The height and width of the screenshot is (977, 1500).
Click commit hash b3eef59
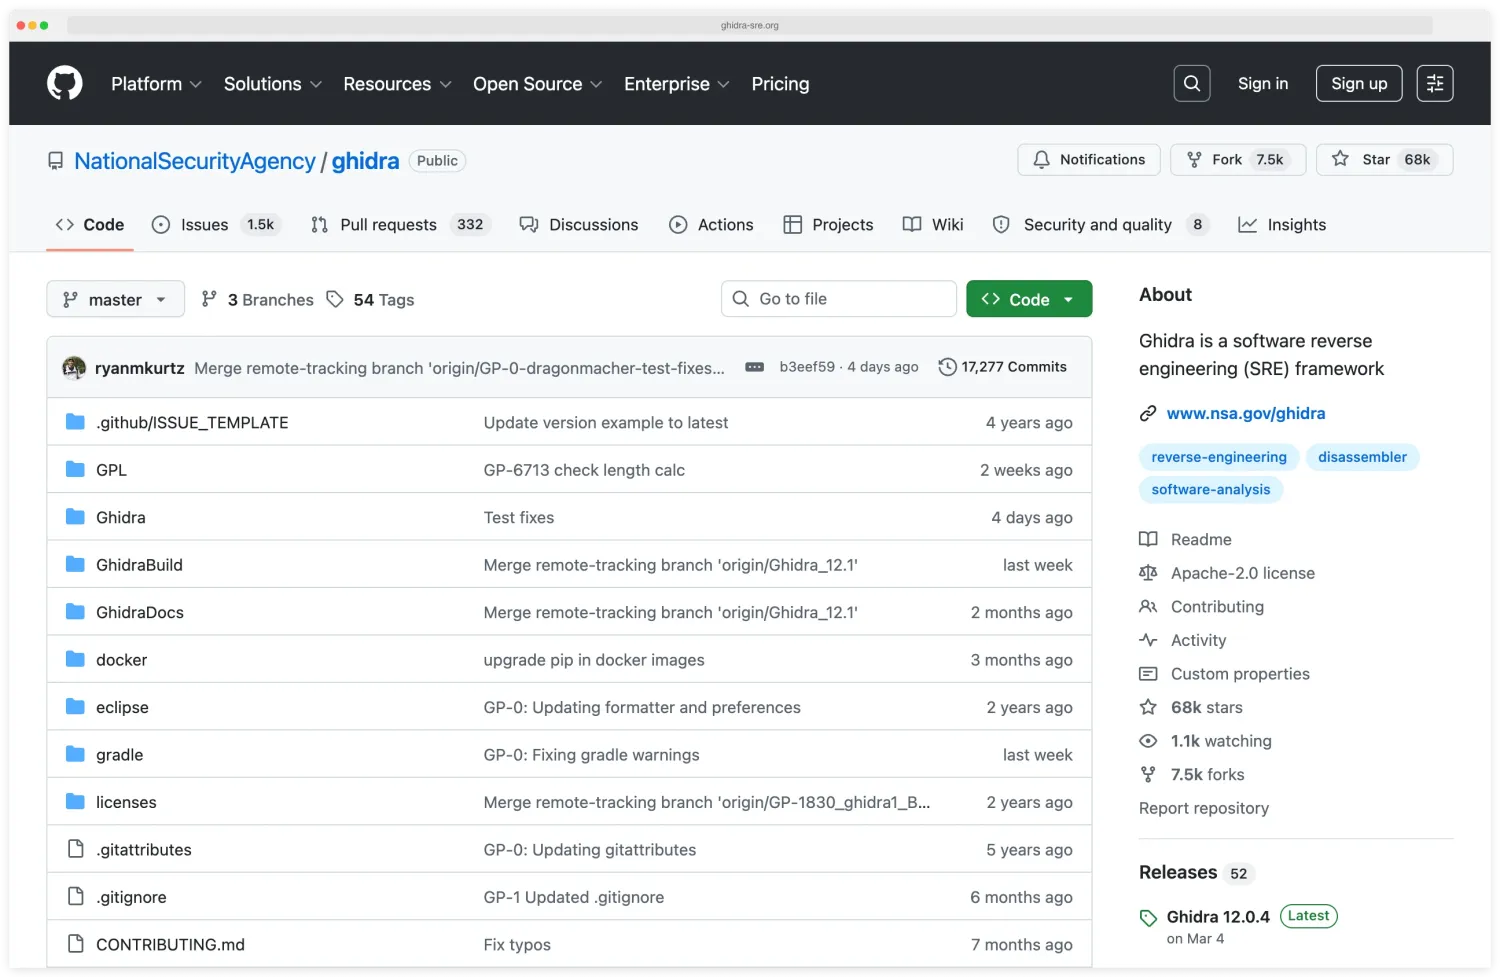(807, 367)
